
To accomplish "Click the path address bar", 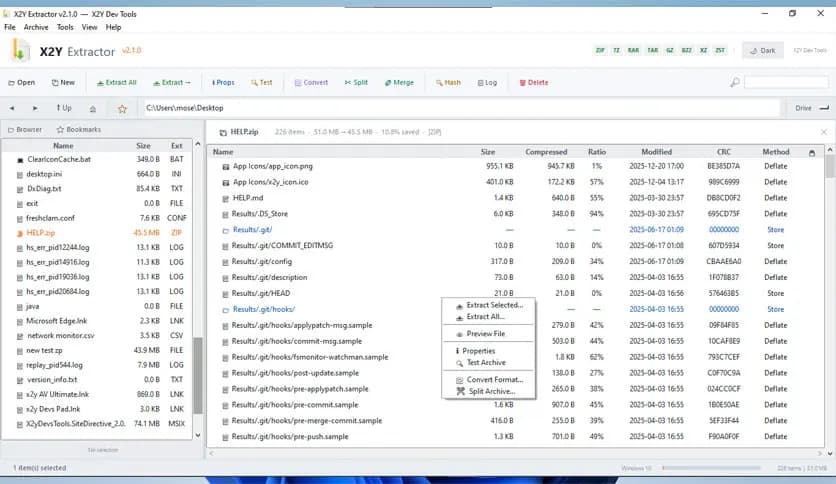I will point(460,108).
